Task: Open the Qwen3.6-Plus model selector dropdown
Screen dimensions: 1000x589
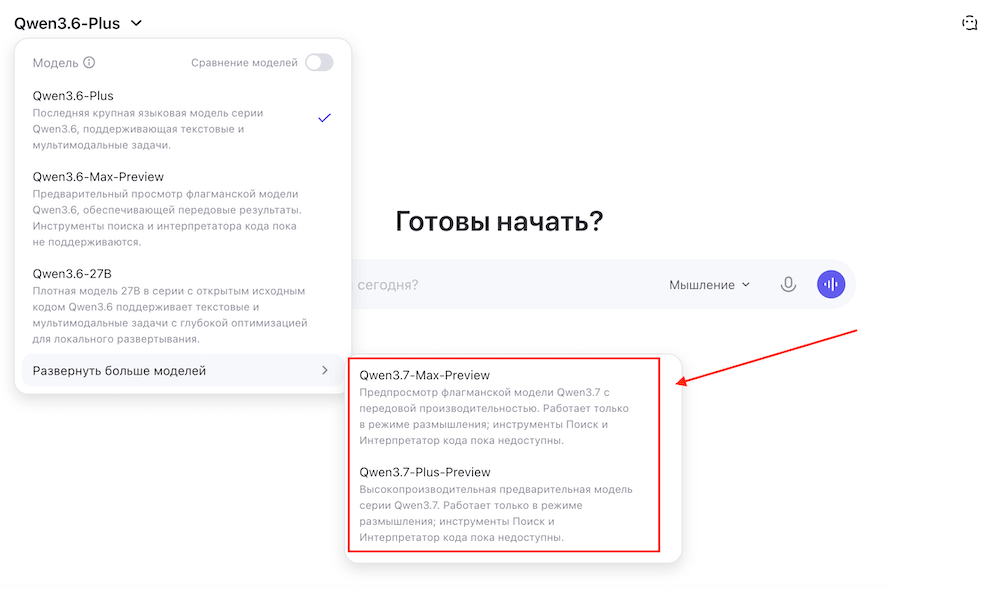Action: pos(78,24)
